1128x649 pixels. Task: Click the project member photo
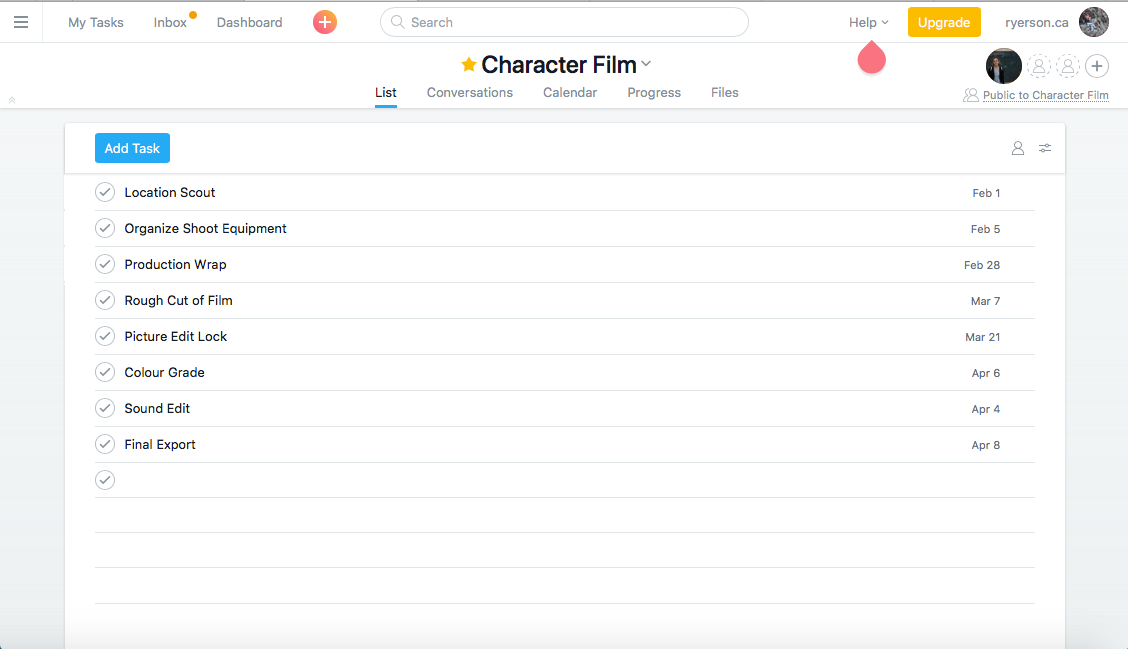click(x=1004, y=66)
